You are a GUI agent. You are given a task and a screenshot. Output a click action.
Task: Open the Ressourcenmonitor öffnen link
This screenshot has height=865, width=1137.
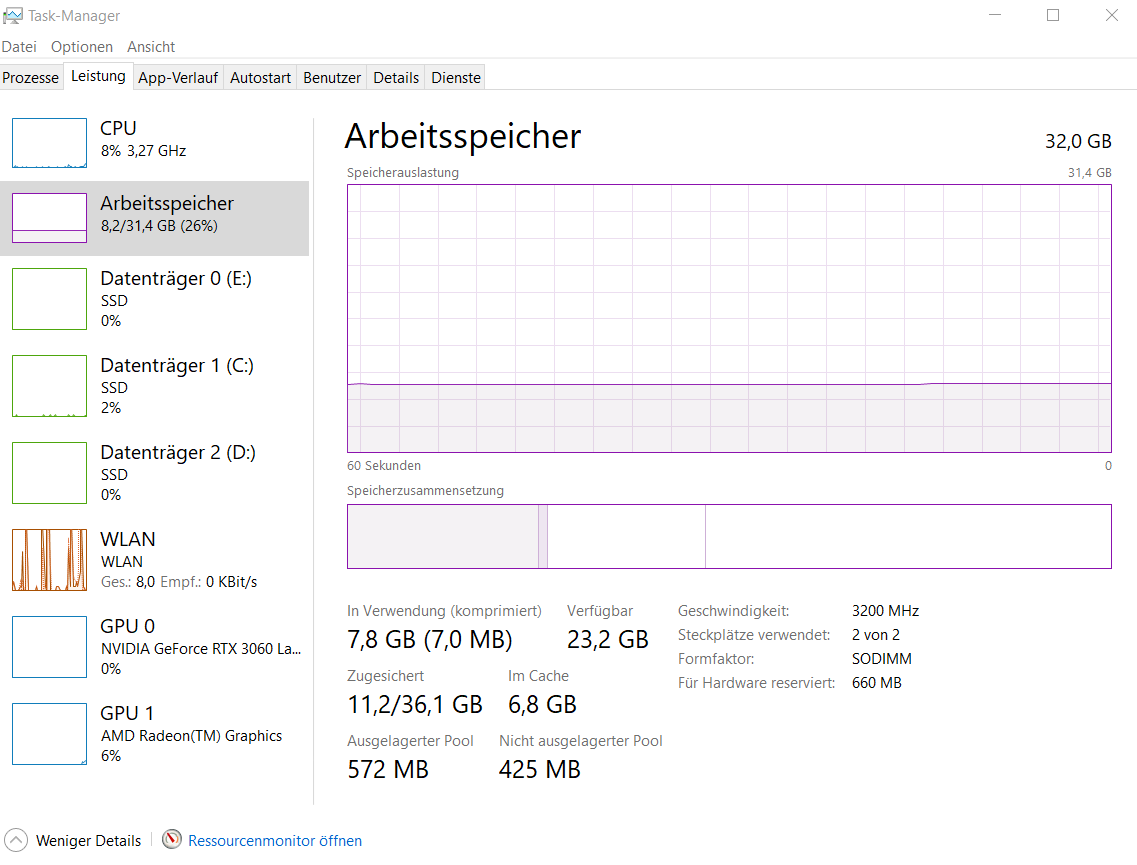pyautogui.click(x=275, y=840)
